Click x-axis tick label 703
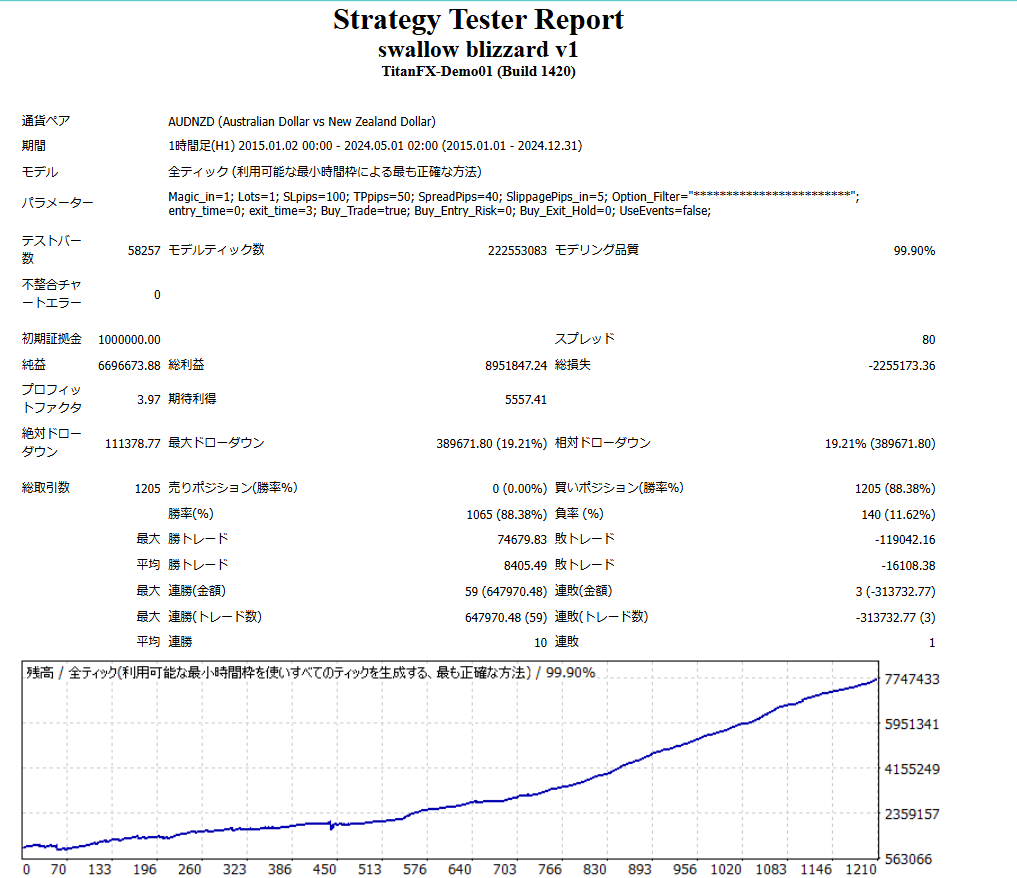The width and height of the screenshot is (1017, 878). click(x=505, y=870)
